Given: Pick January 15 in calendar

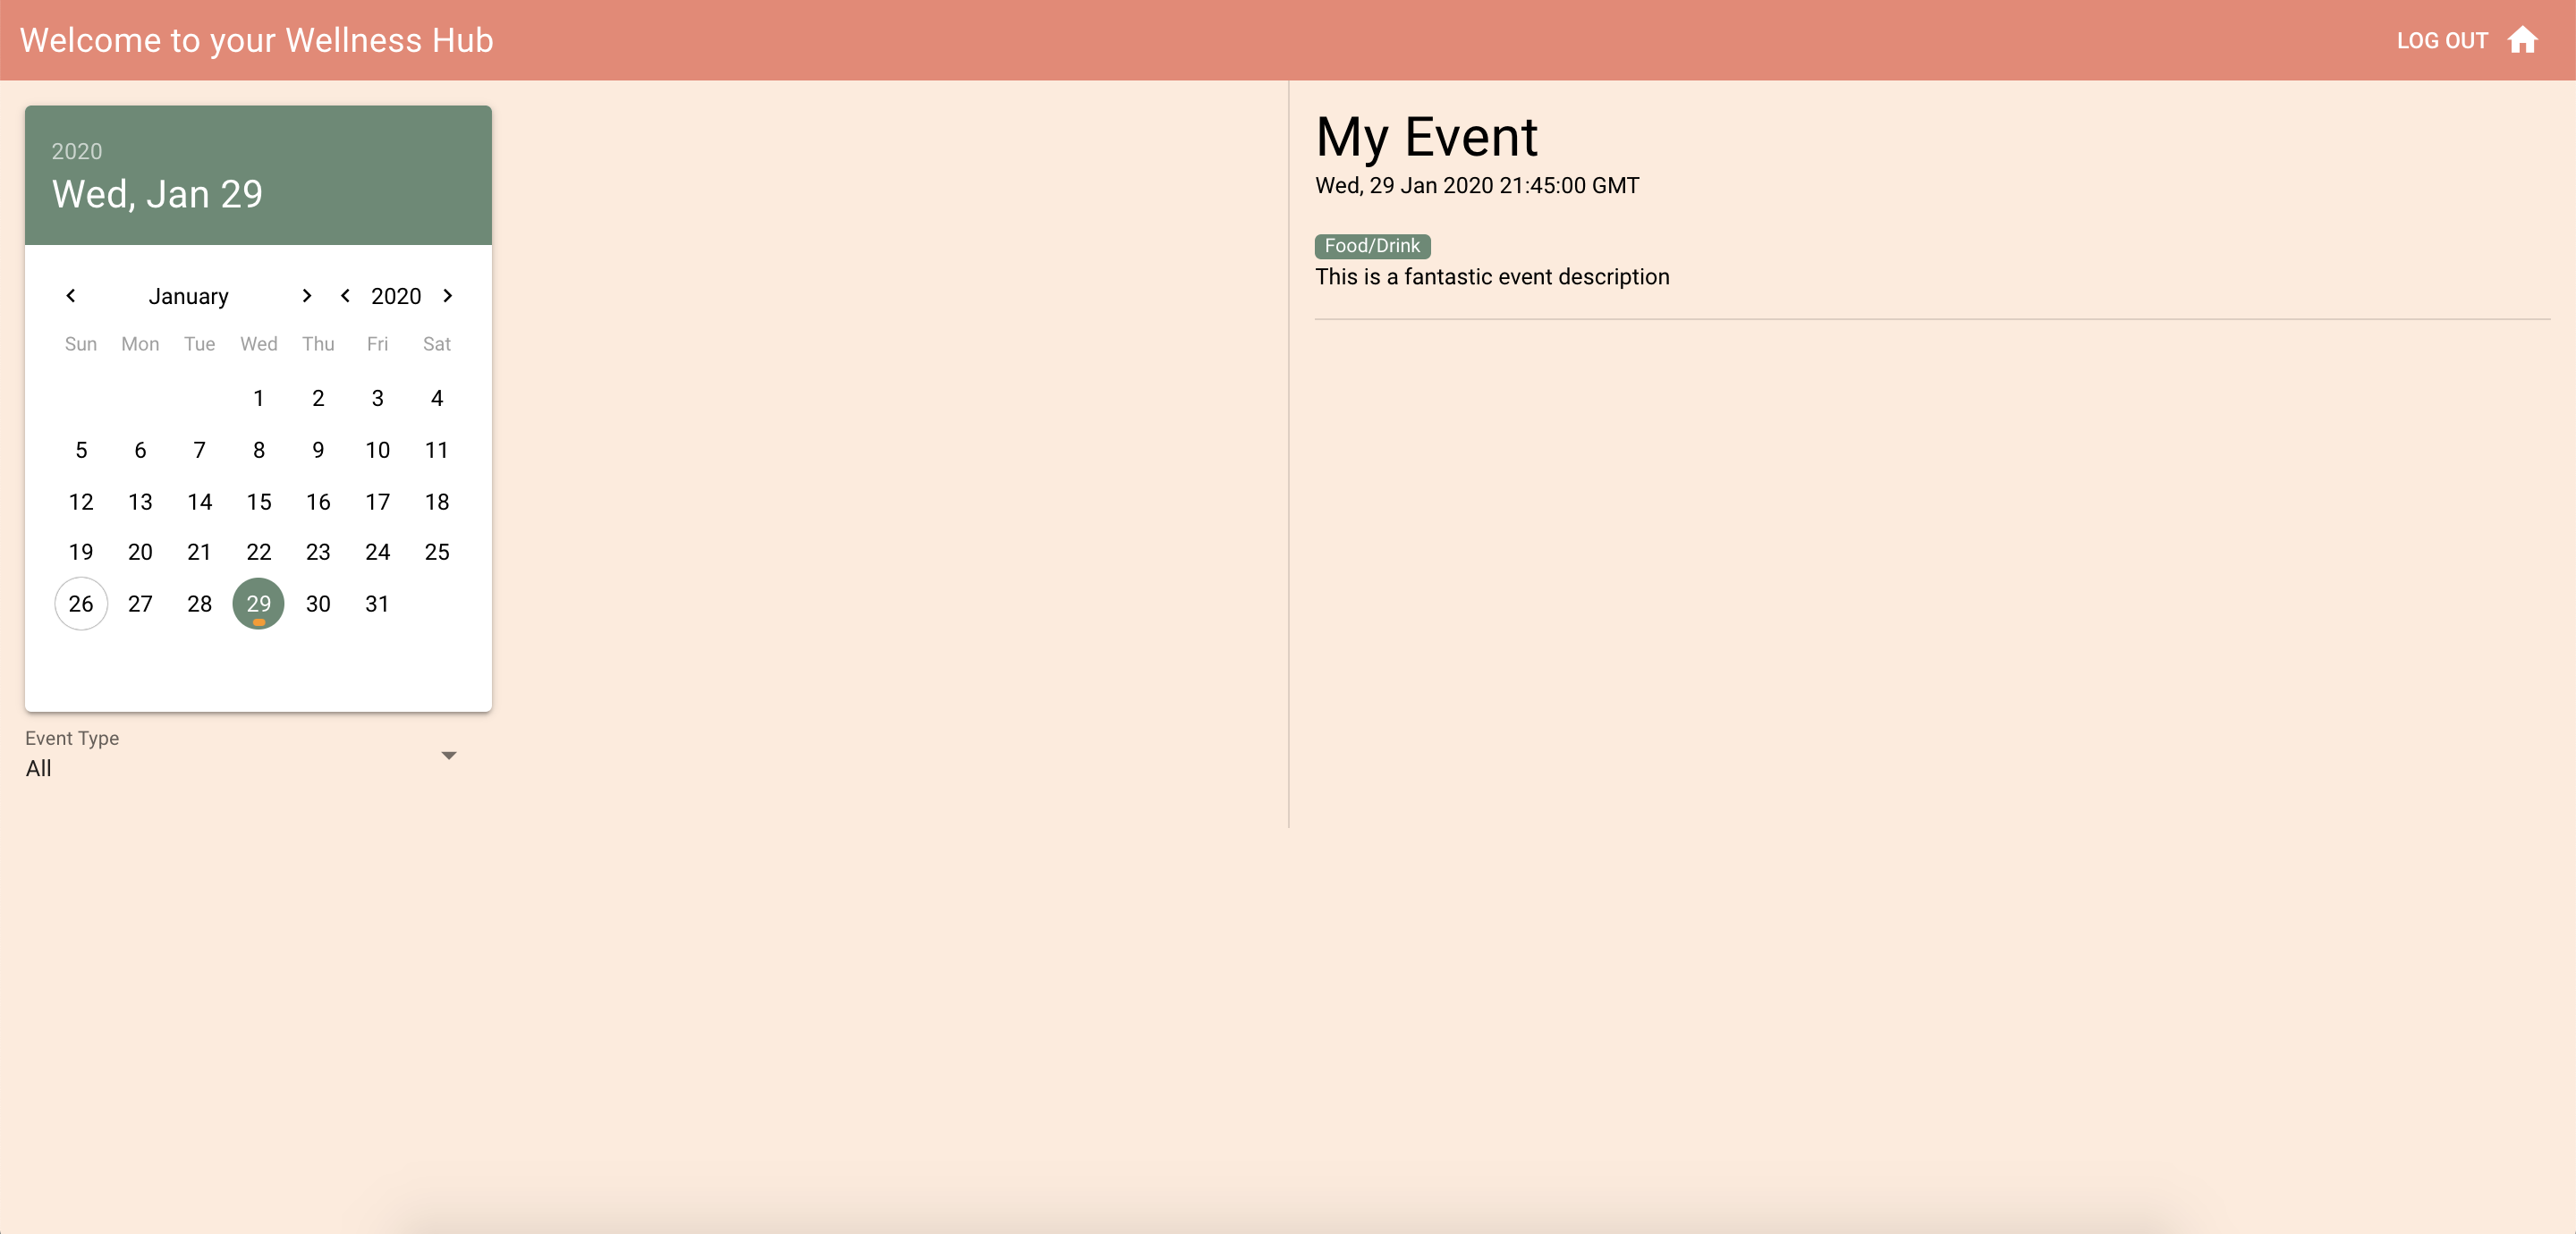Looking at the screenshot, I should [258, 502].
